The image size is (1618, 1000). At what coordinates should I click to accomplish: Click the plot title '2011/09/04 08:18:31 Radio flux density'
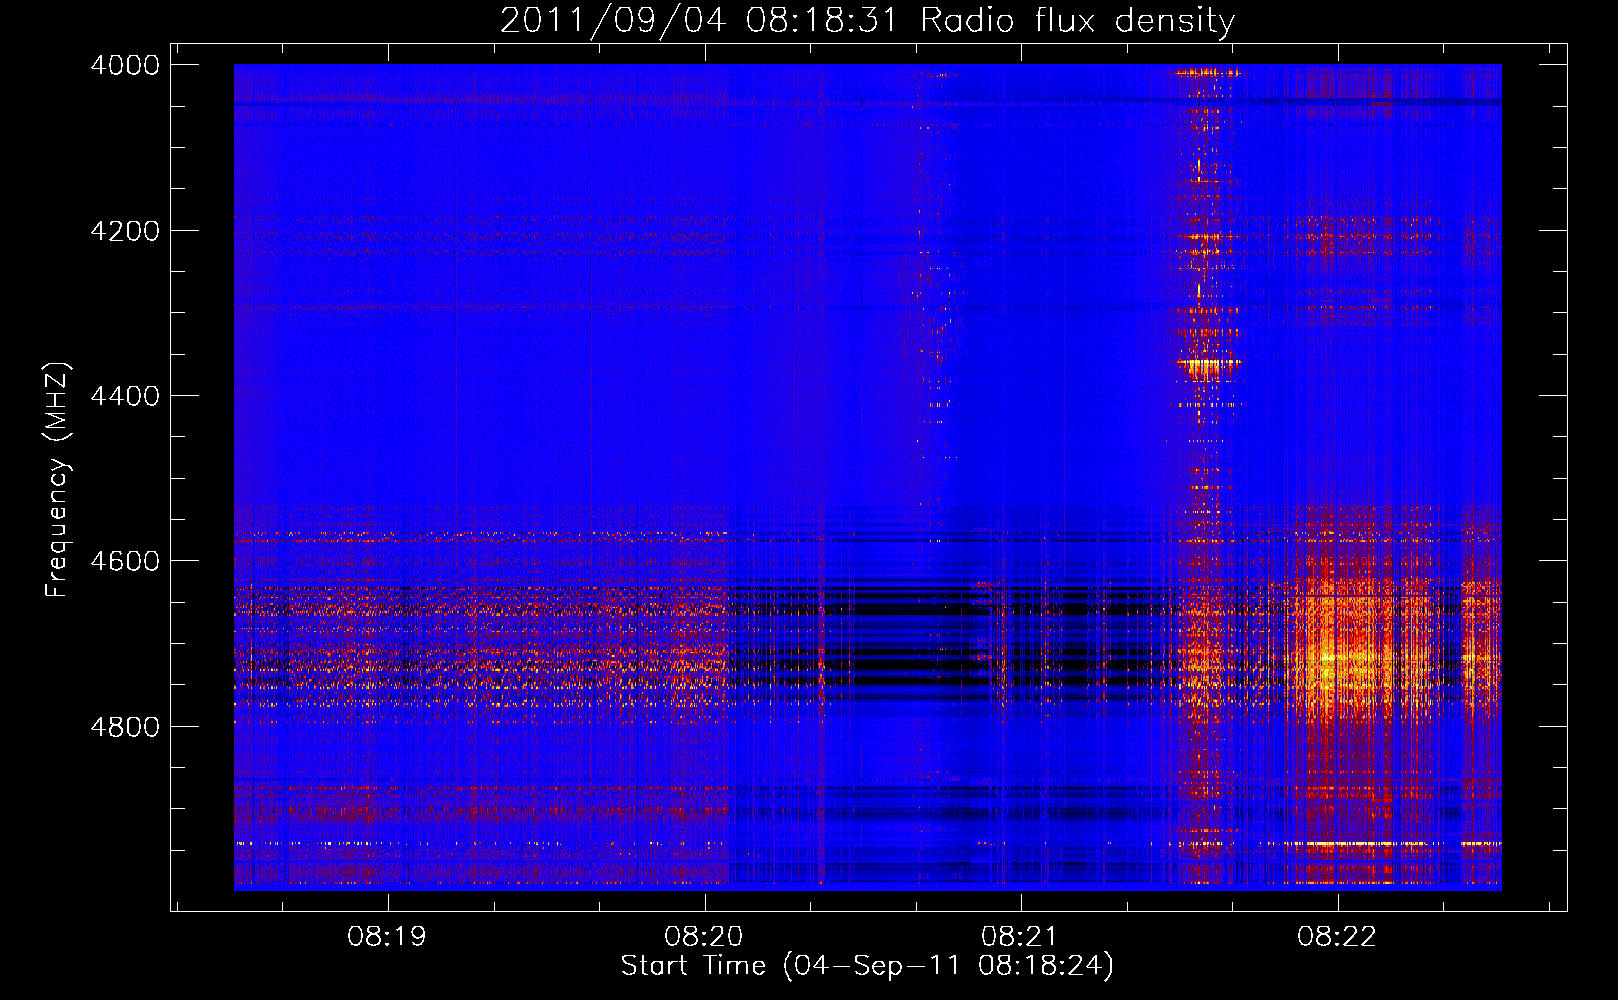pyautogui.click(x=867, y=21)
